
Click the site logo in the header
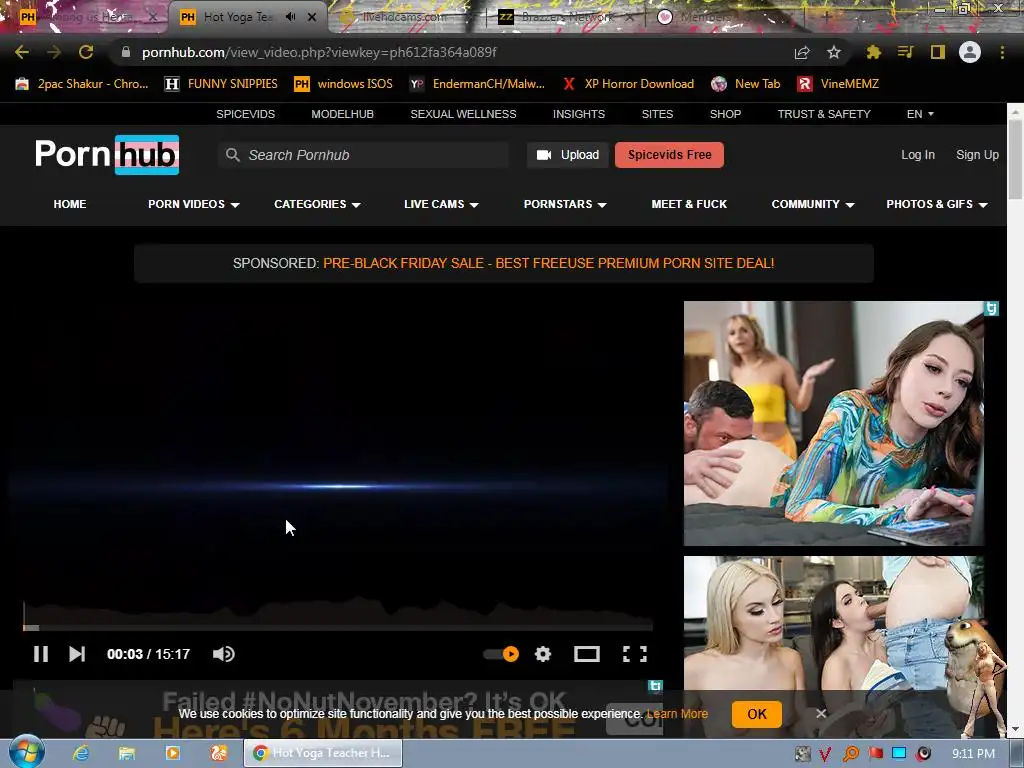click(107, 155)
